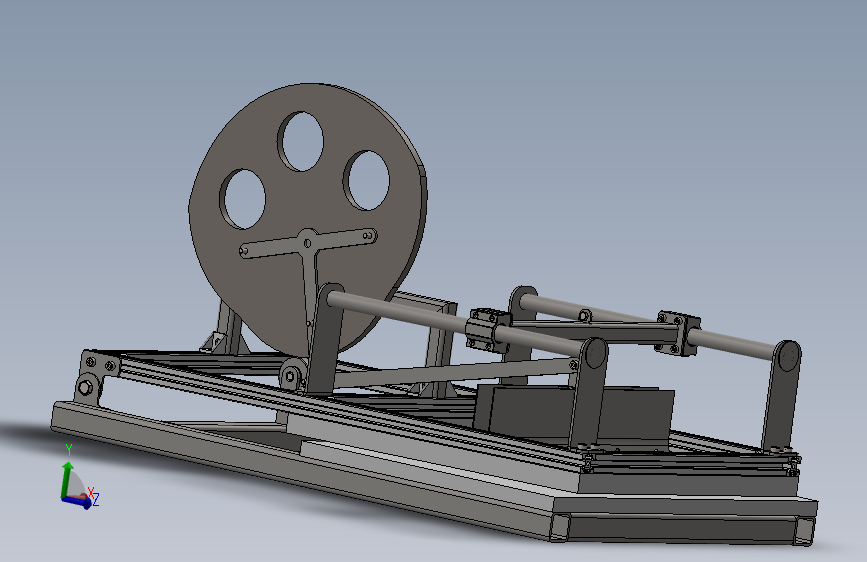Screen dimensions: 867x562
Task: Select the angle bracket under the disc's left side
Action: (216, 342)
